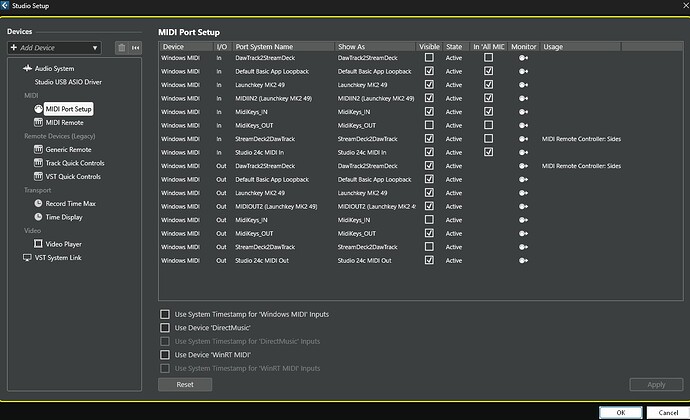Click the Usage column header
Screen dimensions: 690x420
tap(580, 47)
